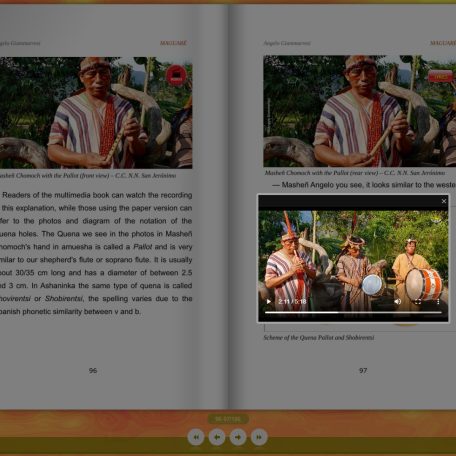Click the page number indicator field

tap(228, 419)
